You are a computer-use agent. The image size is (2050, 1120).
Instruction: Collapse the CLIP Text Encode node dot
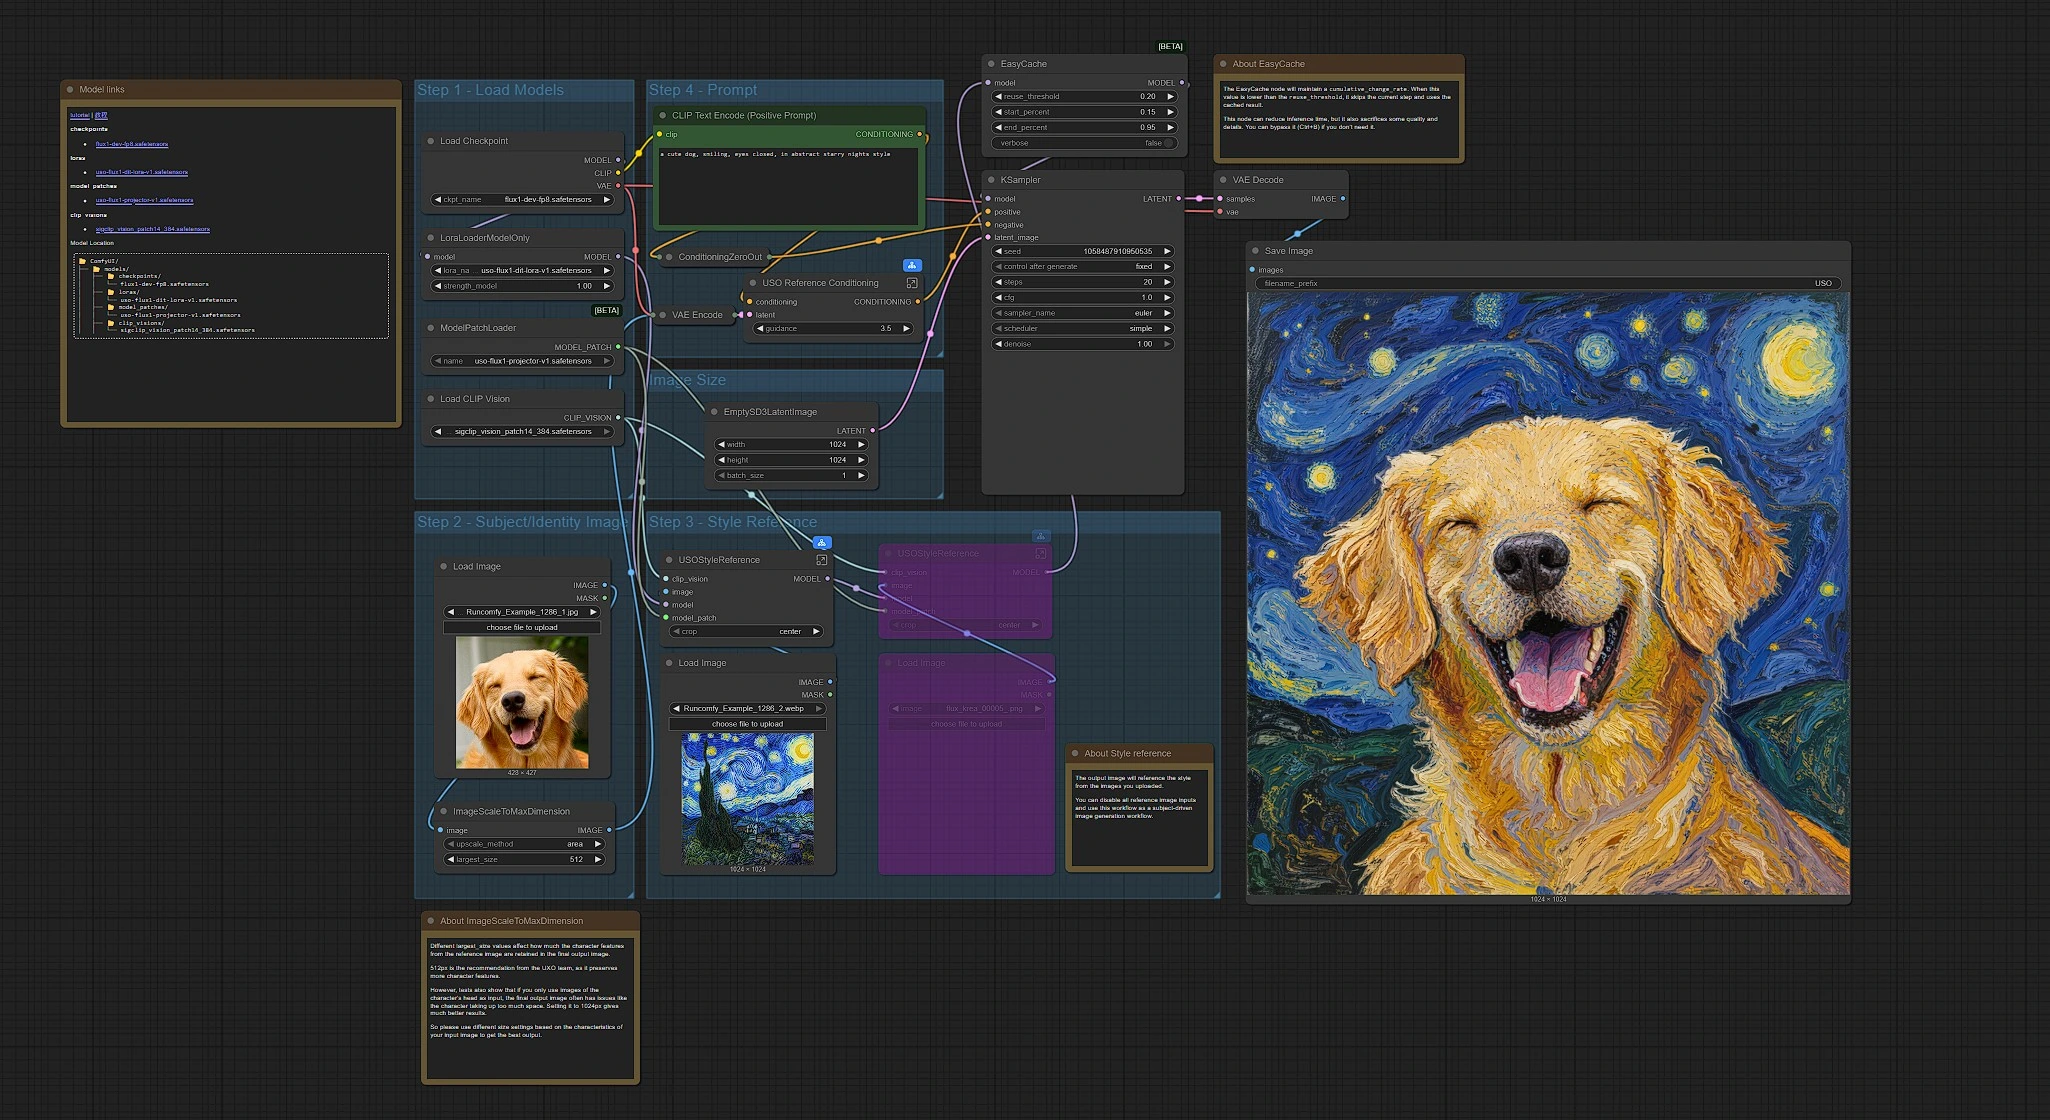pos(663,116)
